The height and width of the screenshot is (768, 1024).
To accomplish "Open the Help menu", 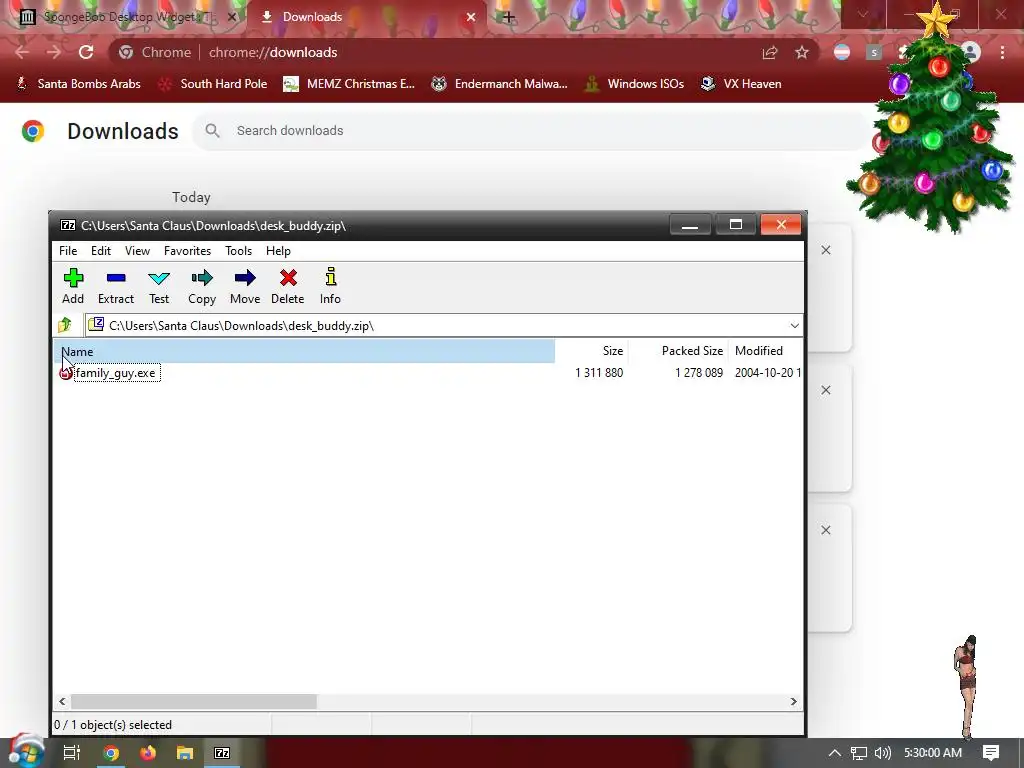I will 278,251.
